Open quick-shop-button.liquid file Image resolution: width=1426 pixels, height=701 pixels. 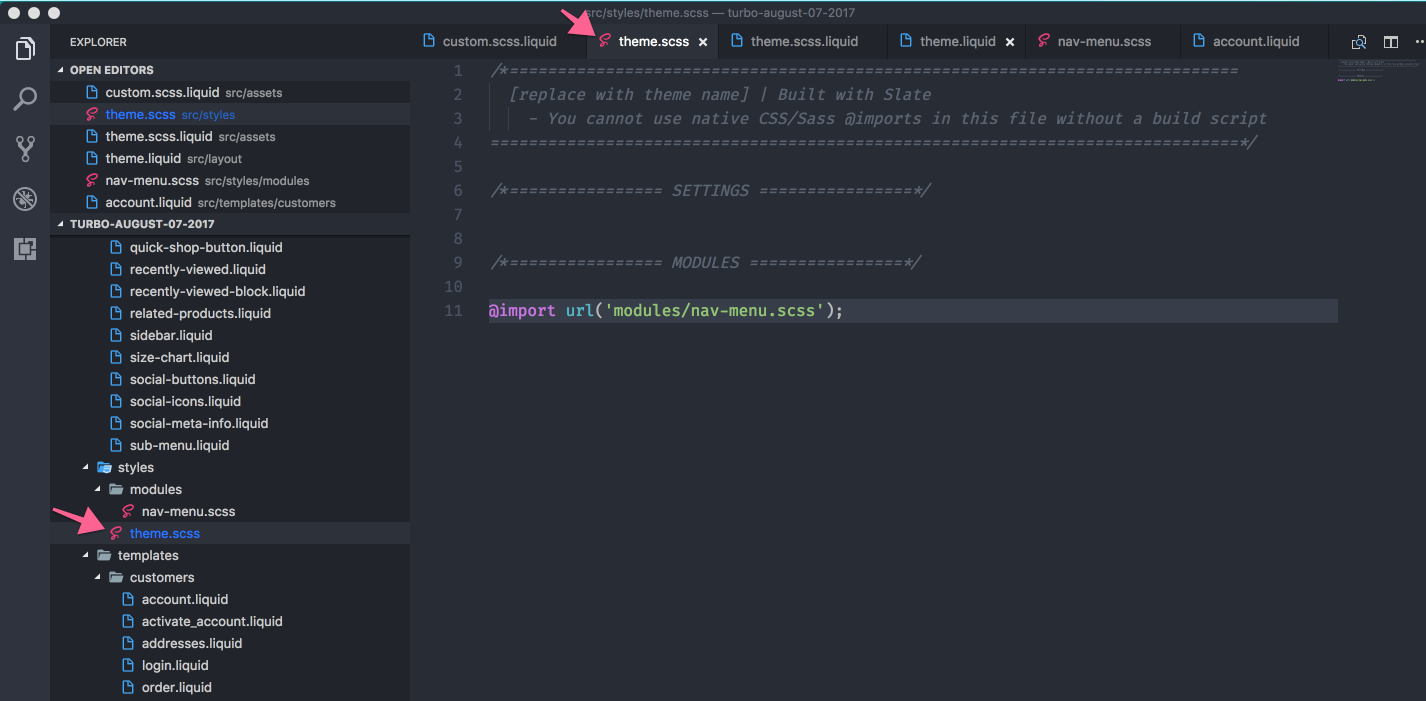(x=230, y=247)
